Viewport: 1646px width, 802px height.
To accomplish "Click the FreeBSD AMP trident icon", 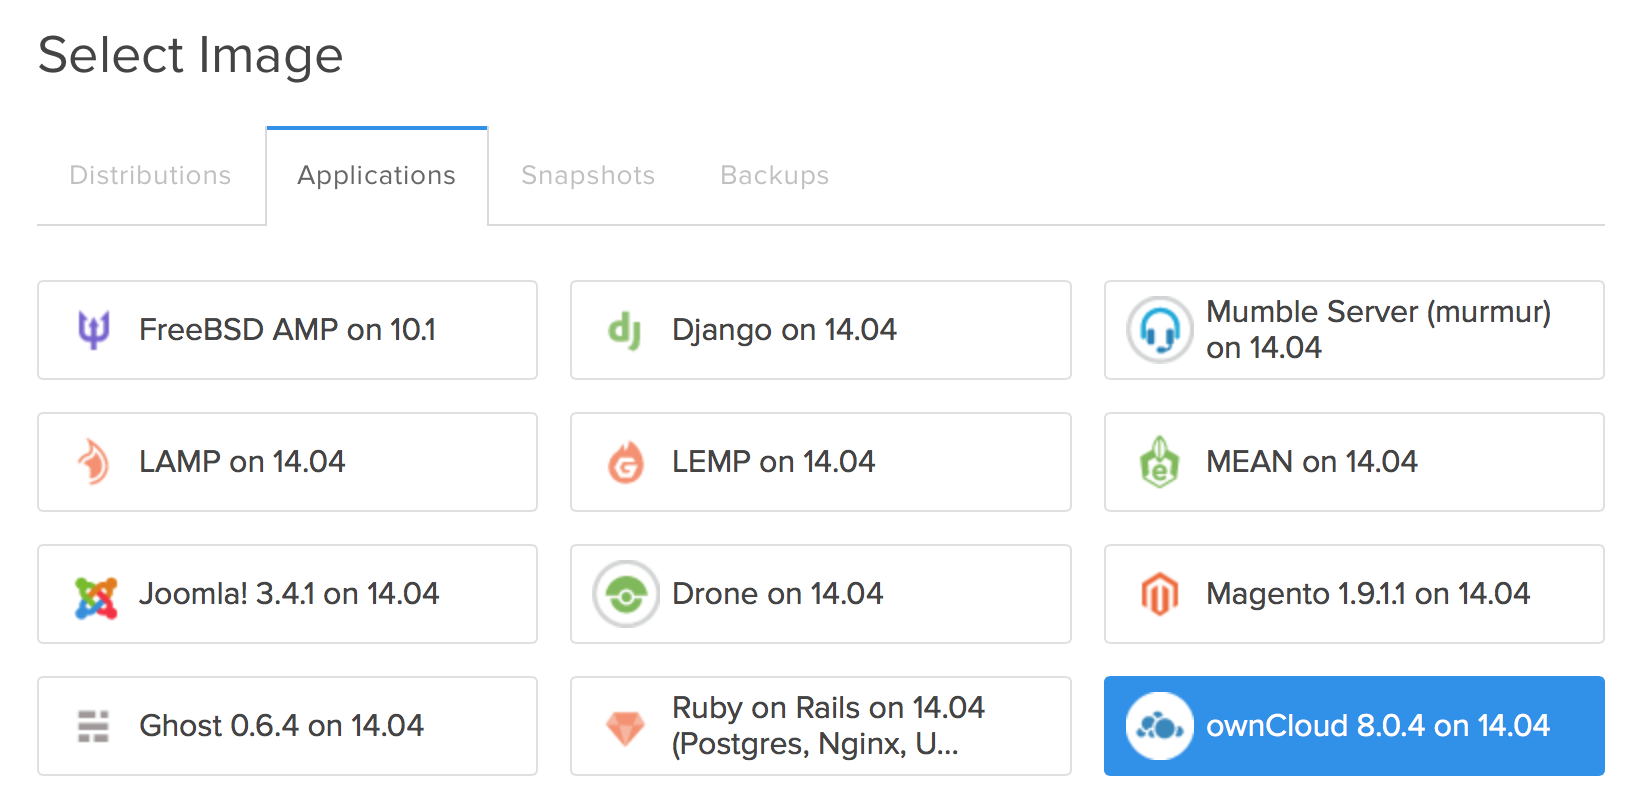I will point(93,330).
